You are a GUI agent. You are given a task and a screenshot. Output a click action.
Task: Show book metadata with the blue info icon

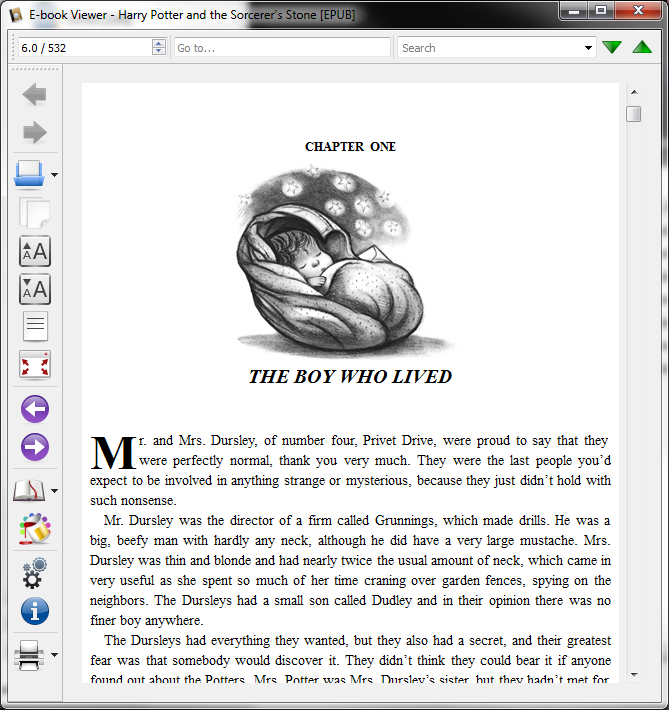tap(35, 611)
